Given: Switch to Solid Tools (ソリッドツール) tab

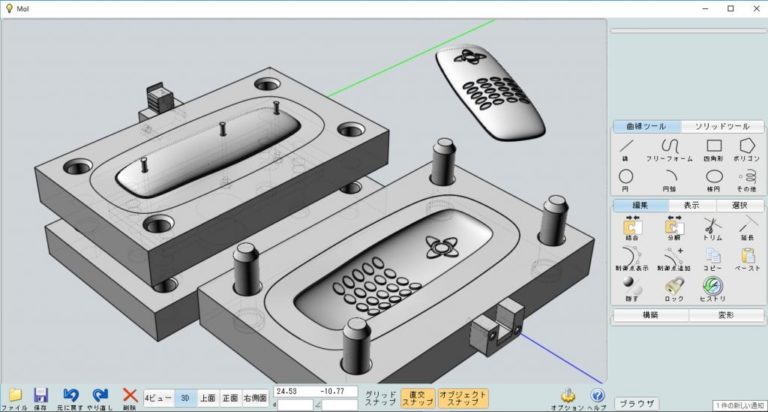Looking at the screenshot, I should pos(722,126).
